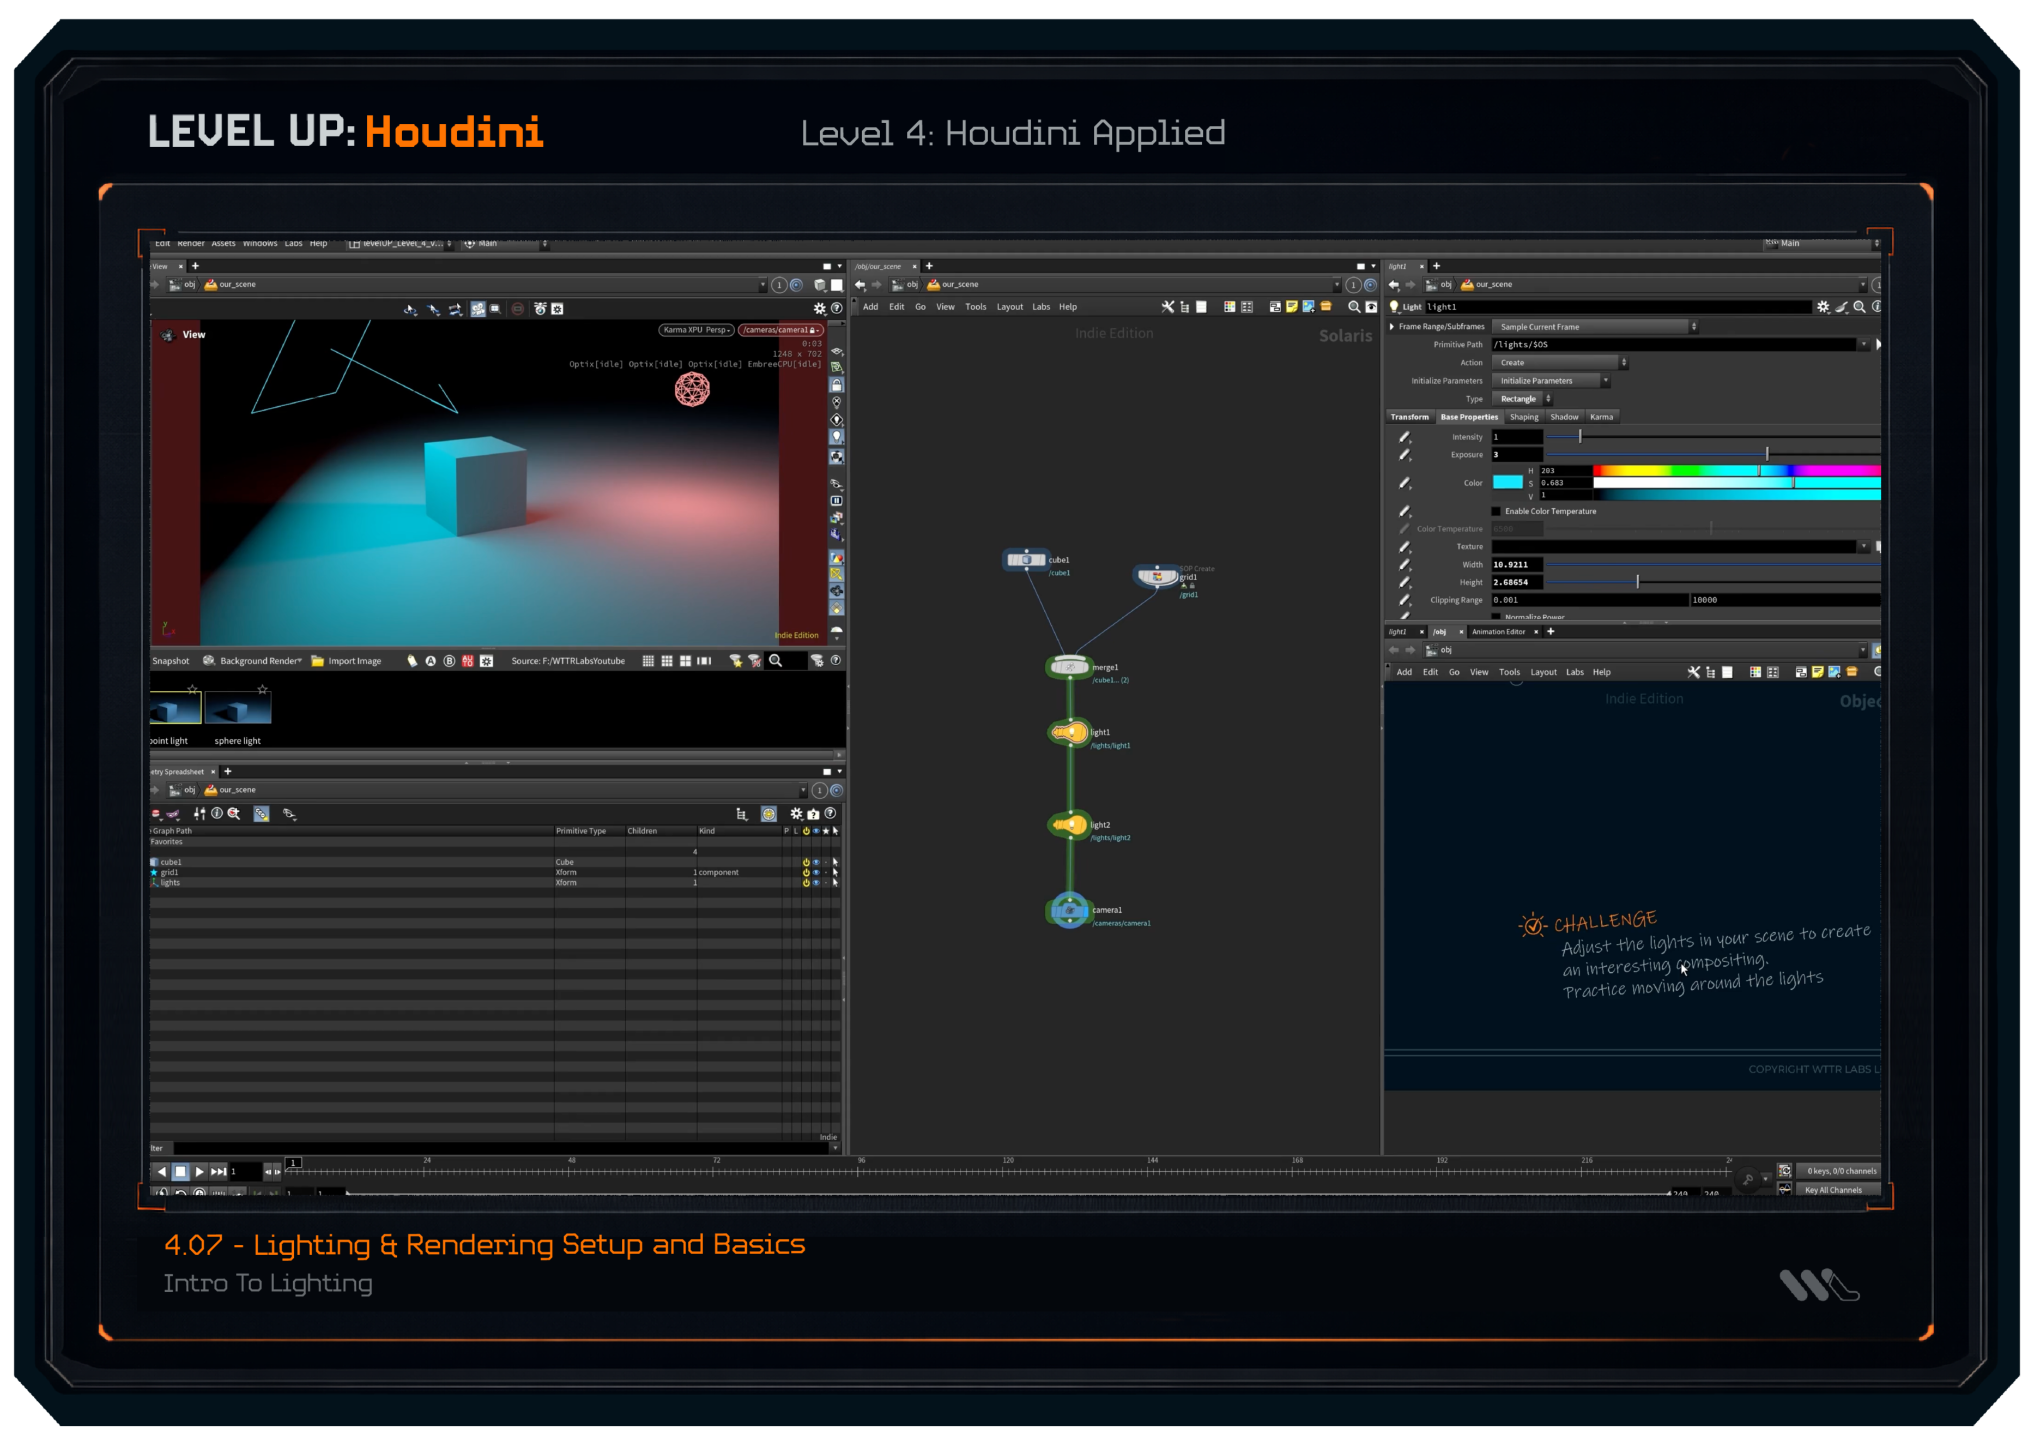Open parameter pane gear settings icon
Viewport: 2028px width, 1440px height.
pyautogui.click(x=1823, y=307)
